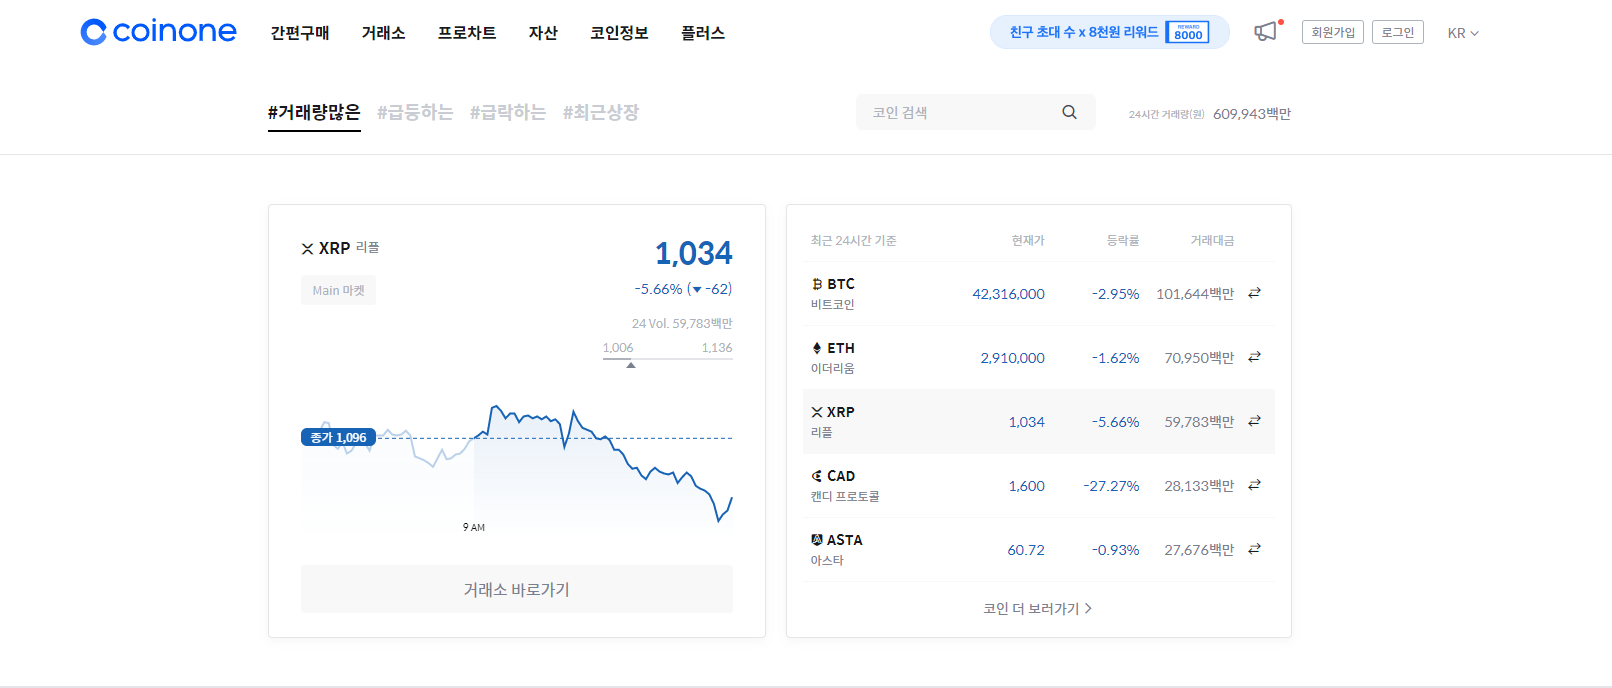1612x688 pixels.
Task: Click the ASTA swap arrows icon
Action: point(1254,549)
